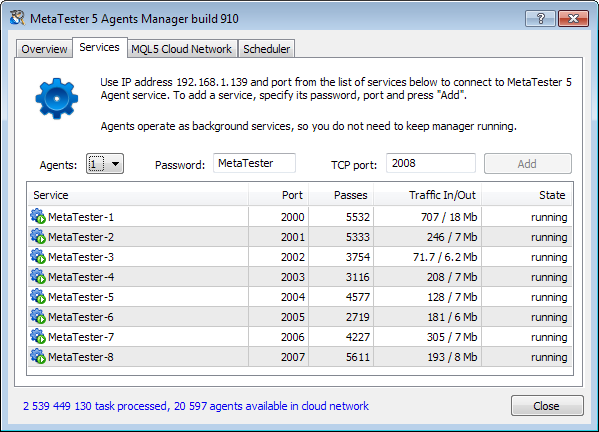Close the window with red X
Viewport: 599px width, 432px height.
click(x=573, y=18)
